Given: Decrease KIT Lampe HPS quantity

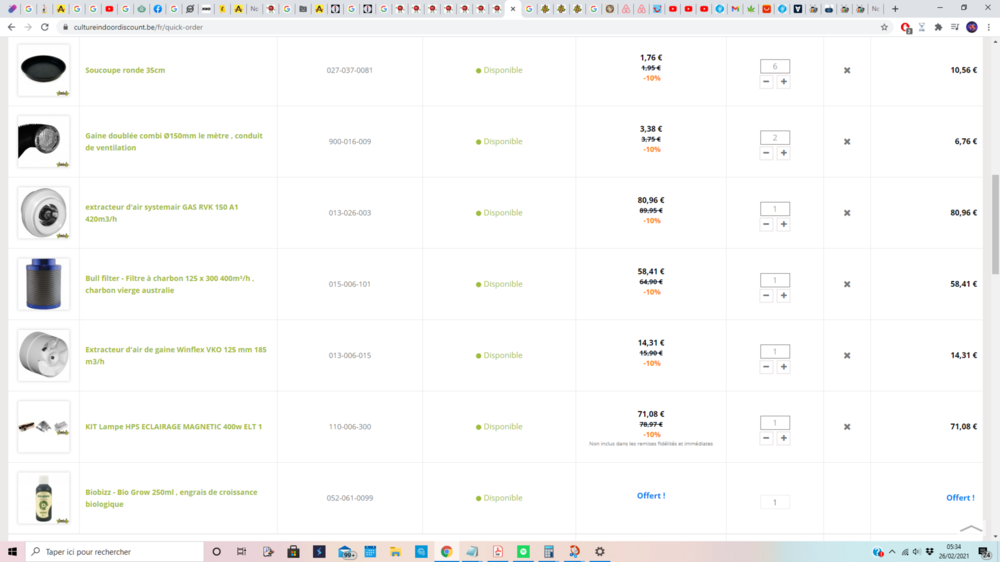Looking at the screenshot, I should [x=766, y=438].
